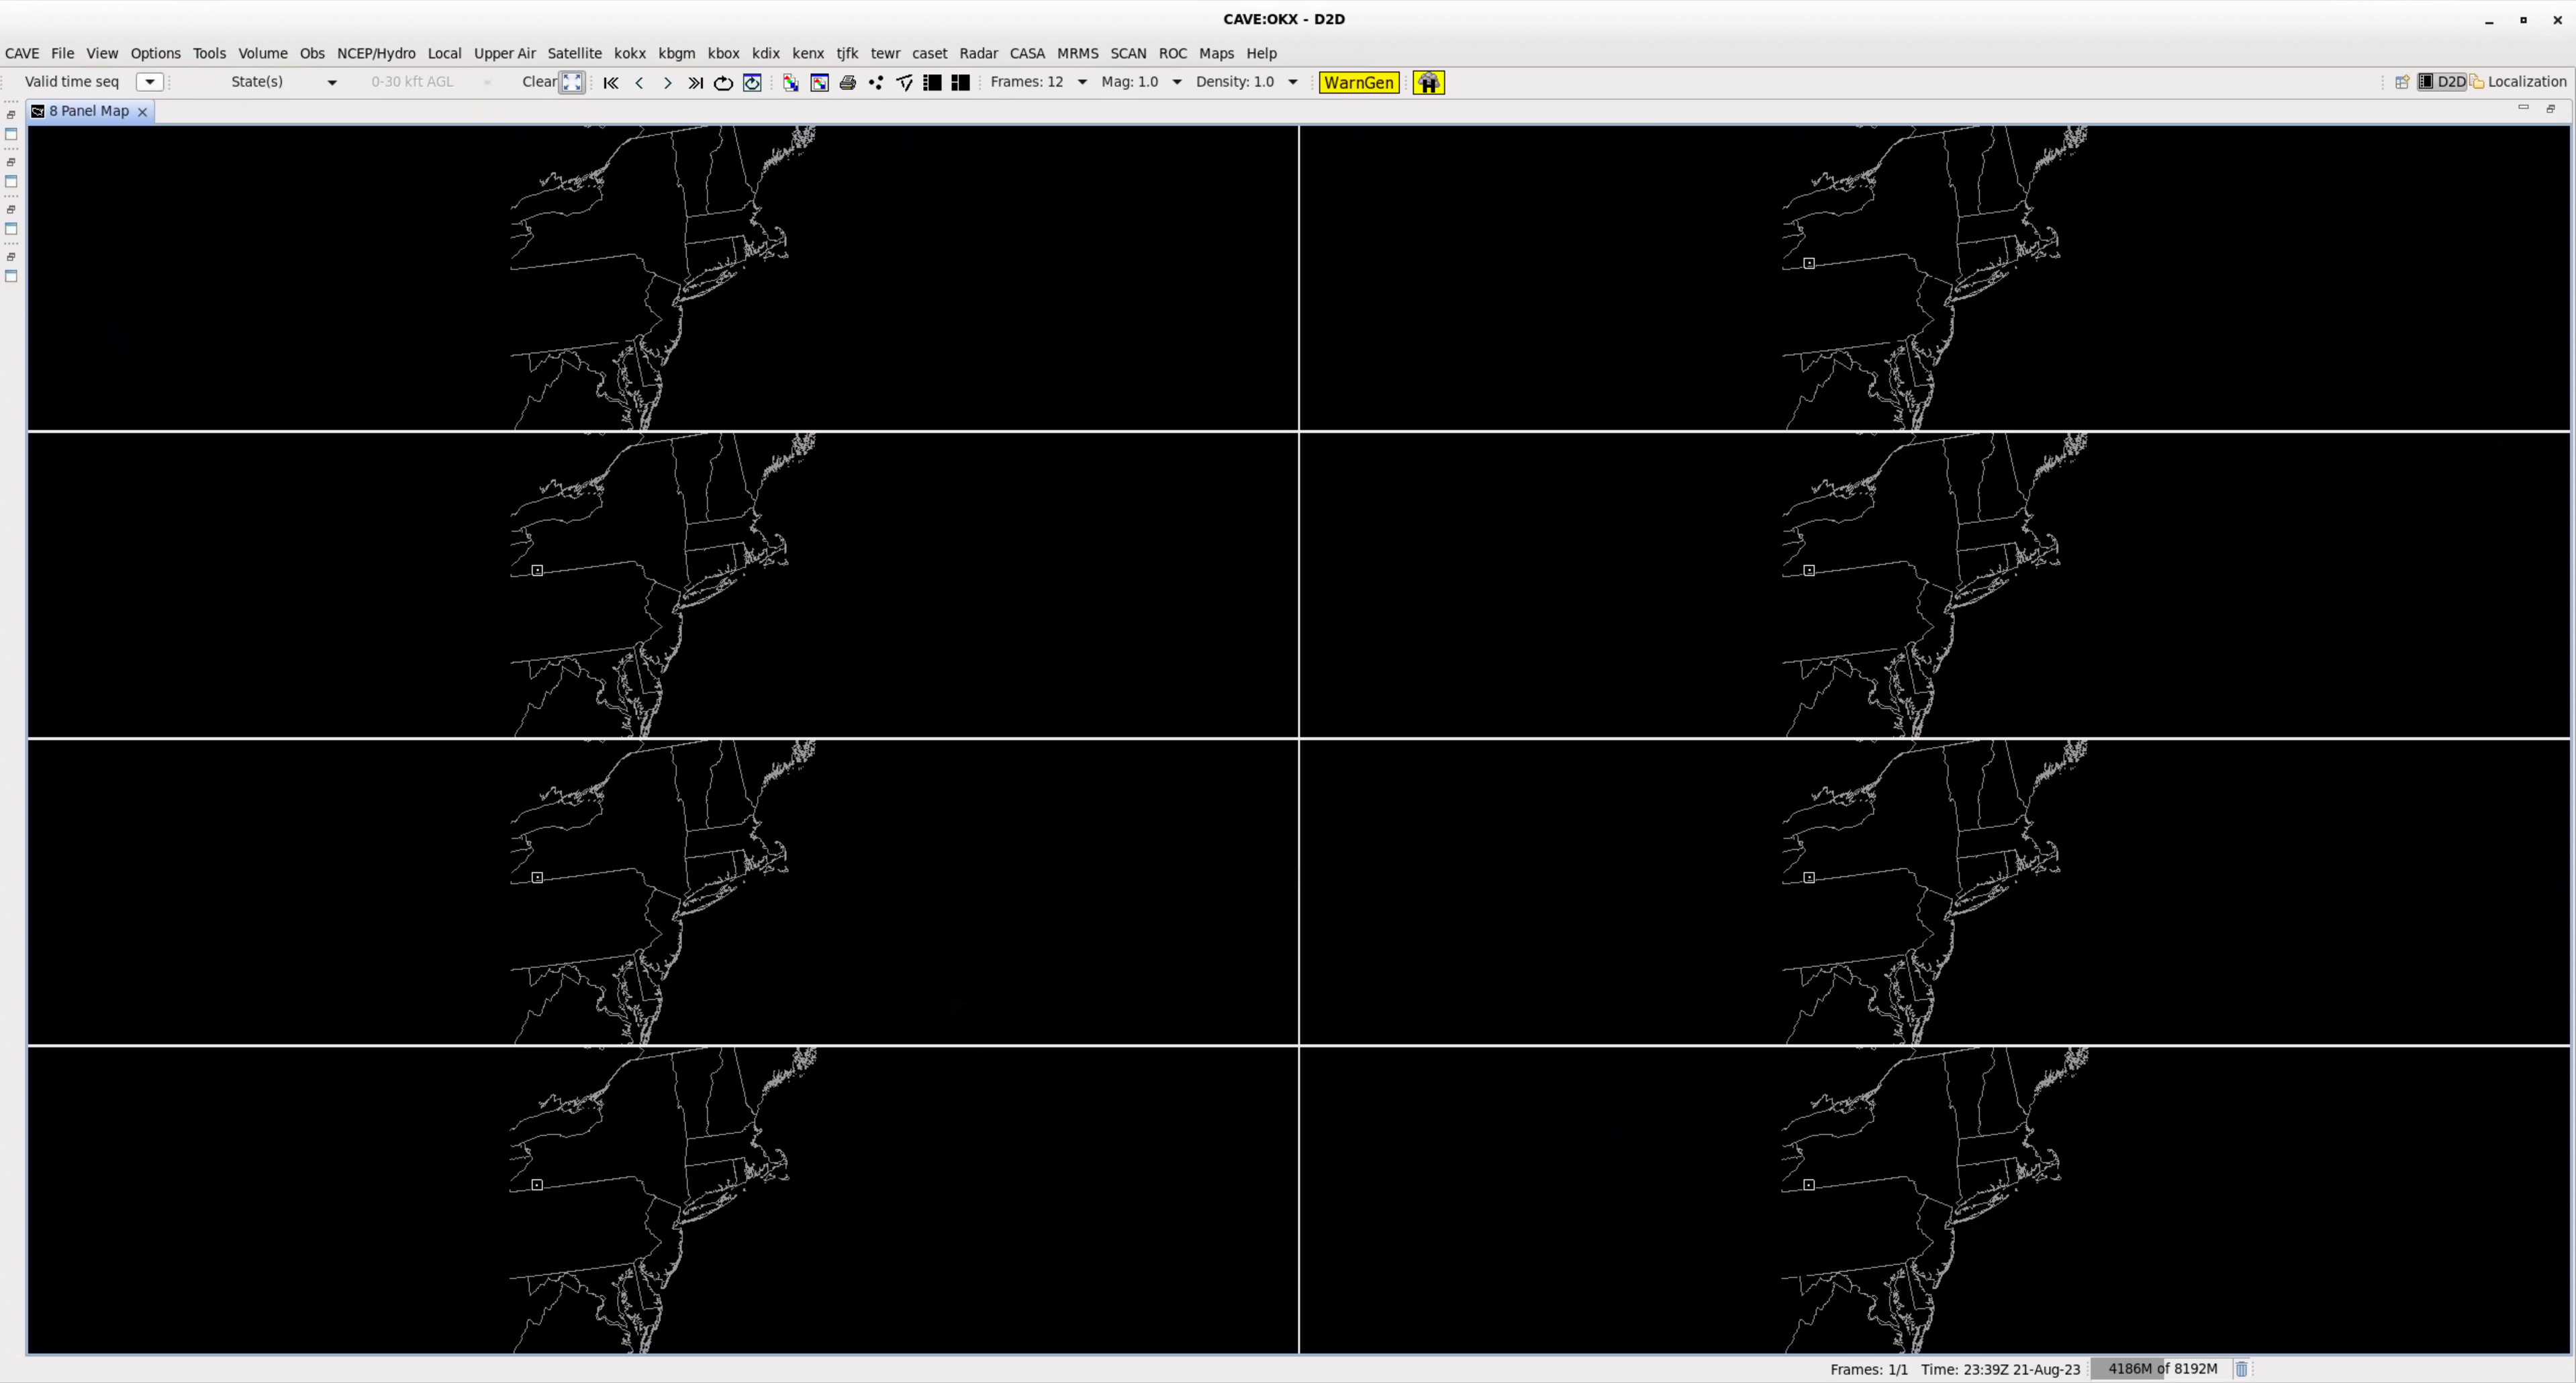Open the NCEP/Hydro menu
The image size is (2576, 1383).
pyautogui.click(x=376, y=53)
